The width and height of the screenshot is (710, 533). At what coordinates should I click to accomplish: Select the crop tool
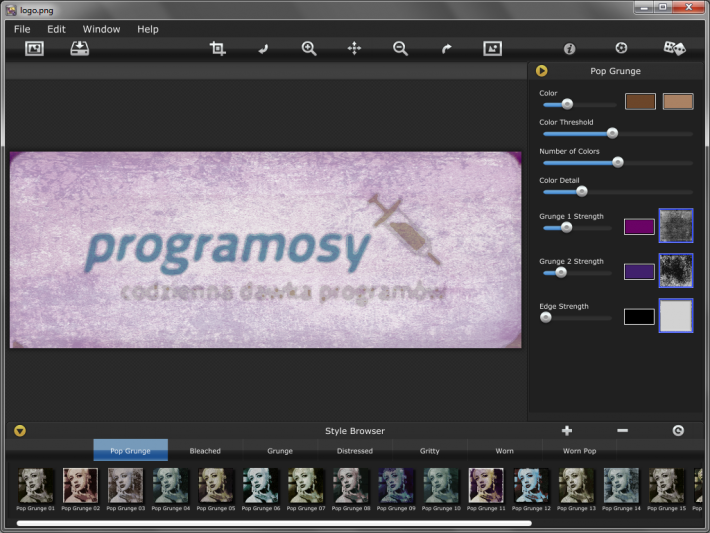(x=218, y=48)
